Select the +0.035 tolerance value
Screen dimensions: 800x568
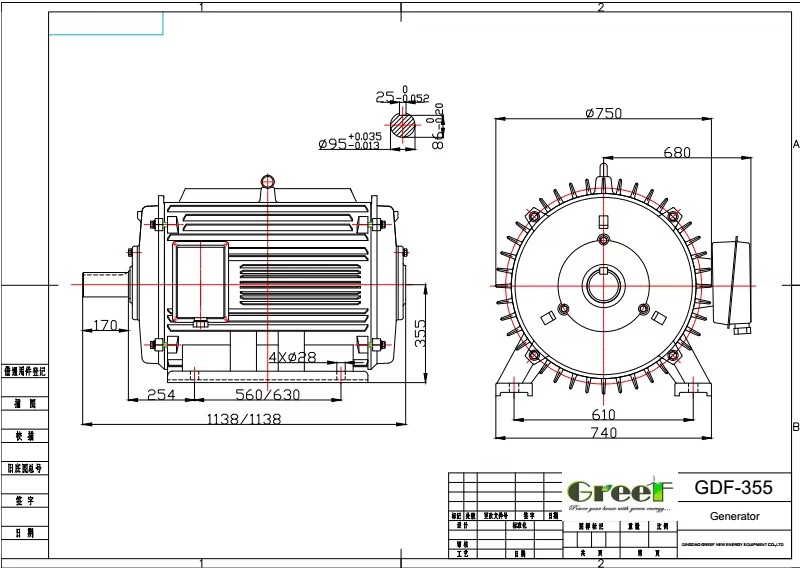pyautogui.click(x=365, y=136)
